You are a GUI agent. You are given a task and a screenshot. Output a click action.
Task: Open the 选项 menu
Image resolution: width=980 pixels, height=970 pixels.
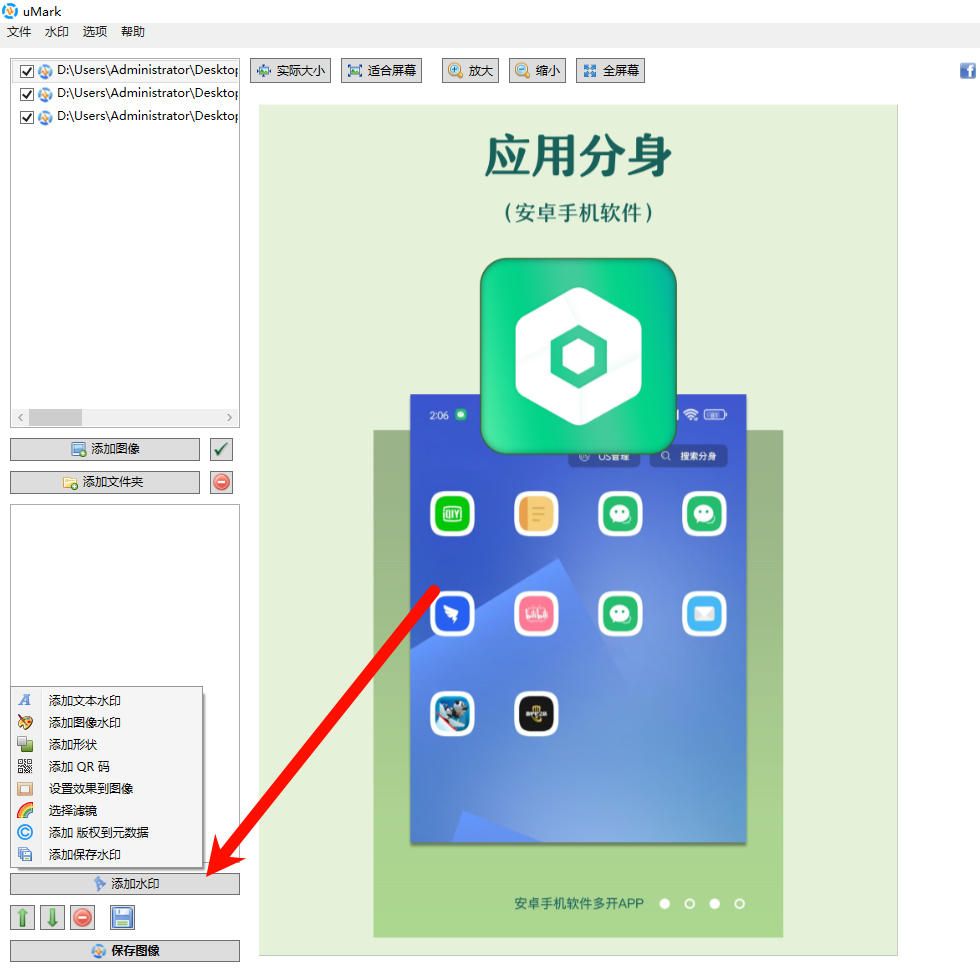point(94,32)
